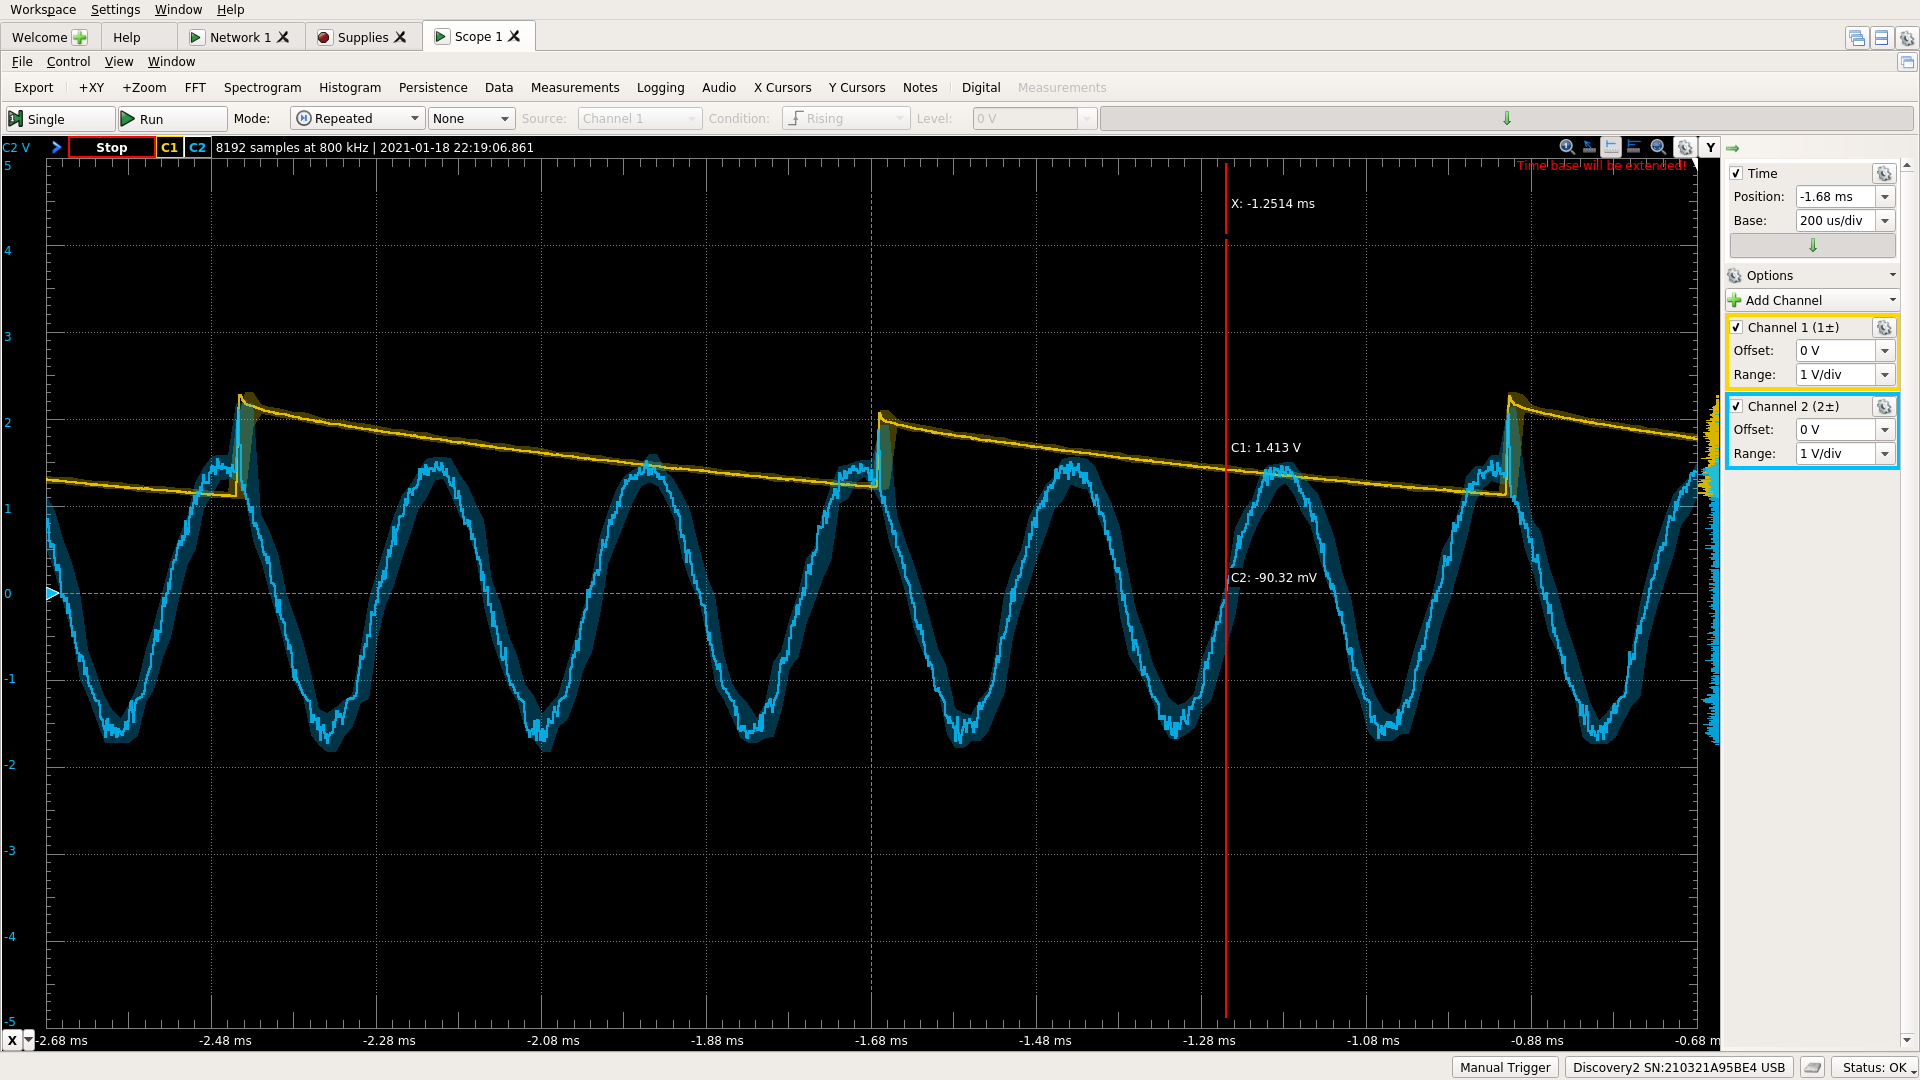1920x1080 pixels.
Task: Click the Single acquisition button
Action: click(58, 118)
